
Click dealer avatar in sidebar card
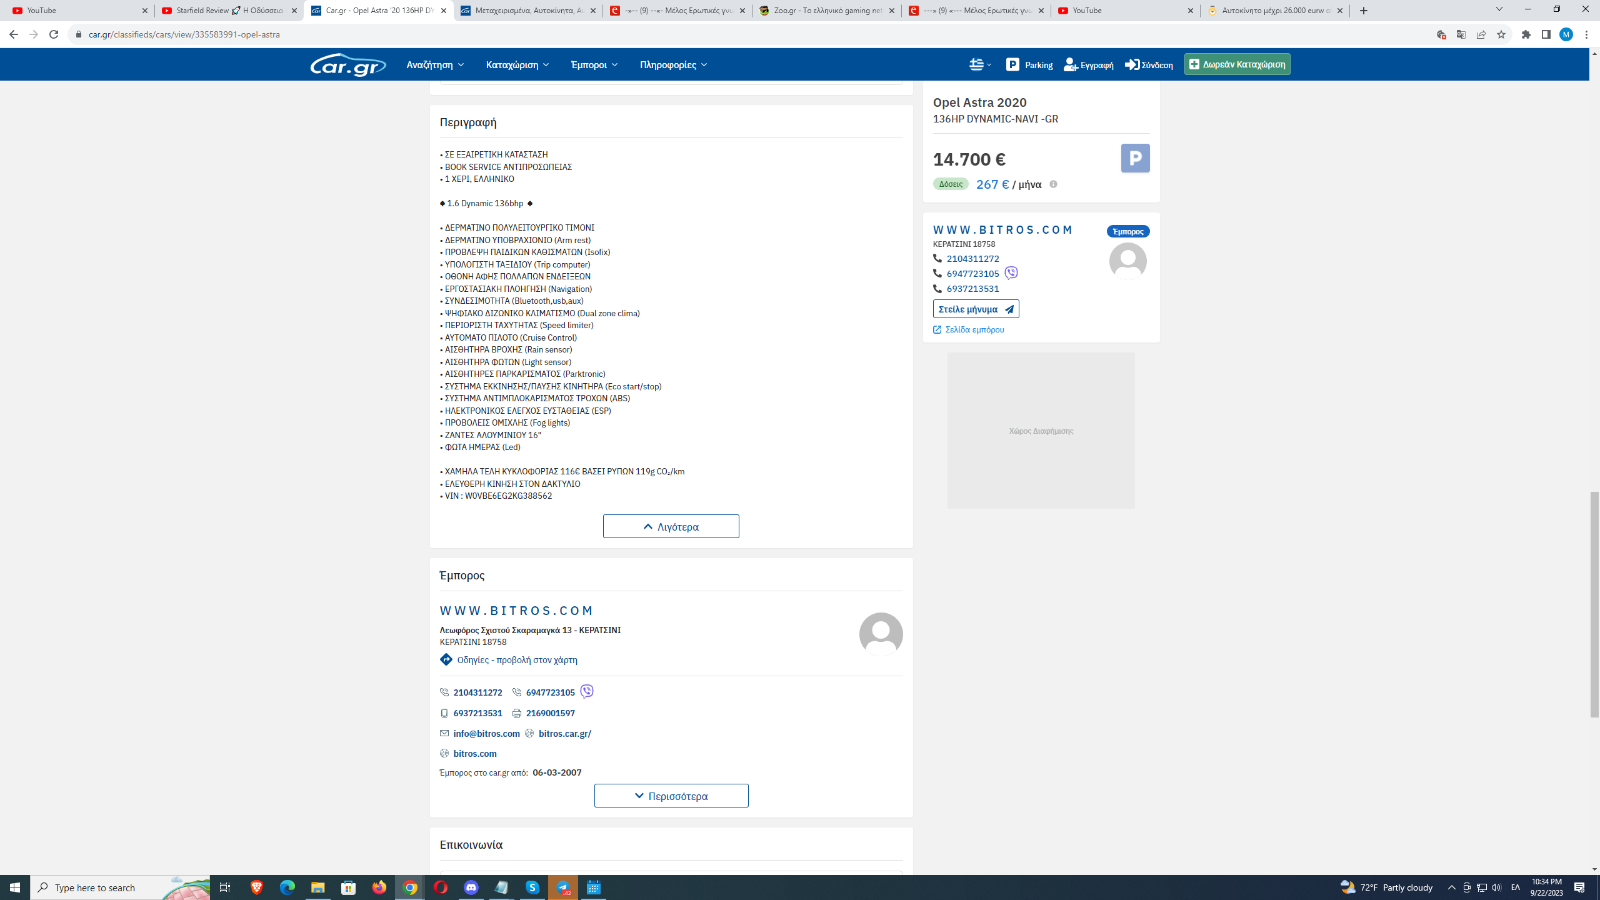point(1128,261)
